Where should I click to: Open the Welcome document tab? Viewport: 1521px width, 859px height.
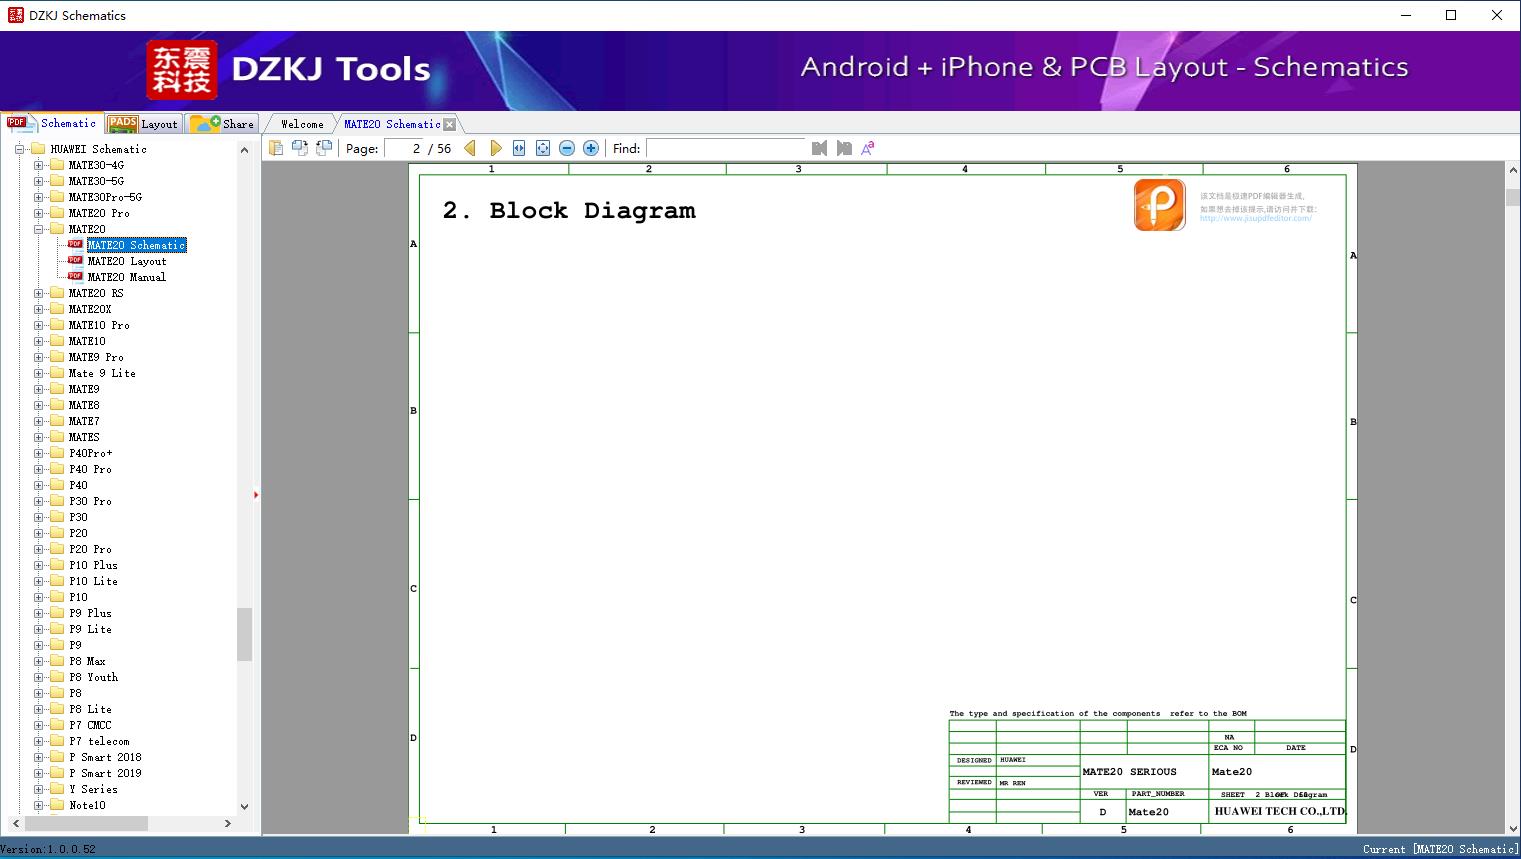pos(302,124)
